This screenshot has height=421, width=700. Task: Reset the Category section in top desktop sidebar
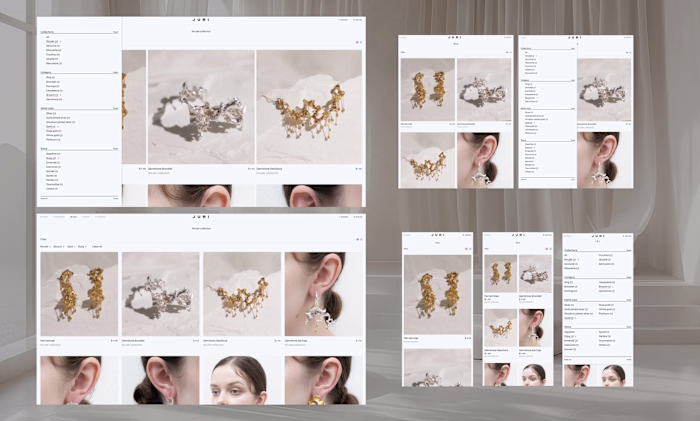[116, 72]
